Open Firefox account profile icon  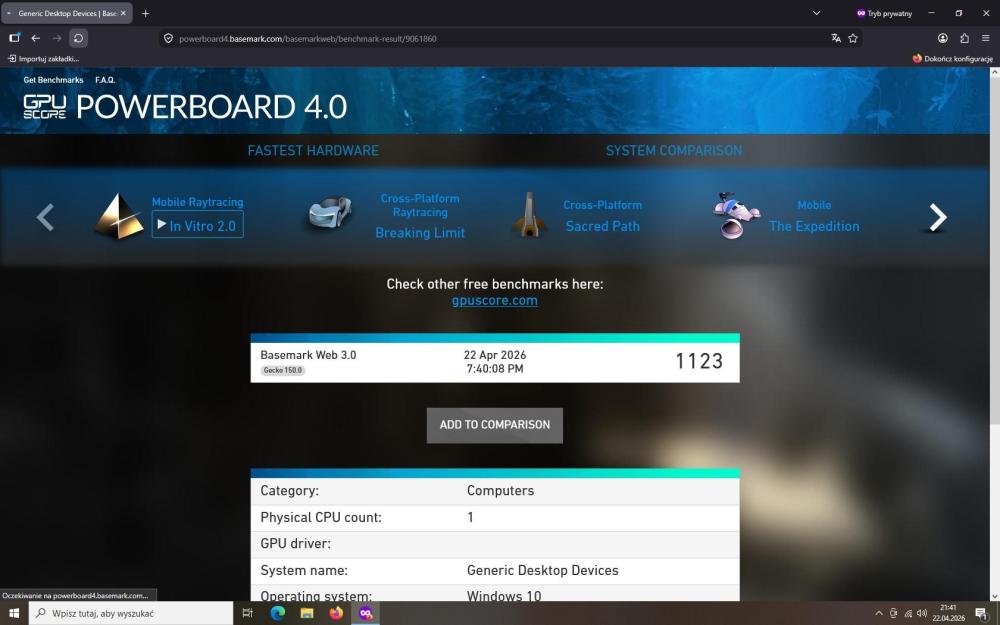pyautogui.click(x=943, y=38)
